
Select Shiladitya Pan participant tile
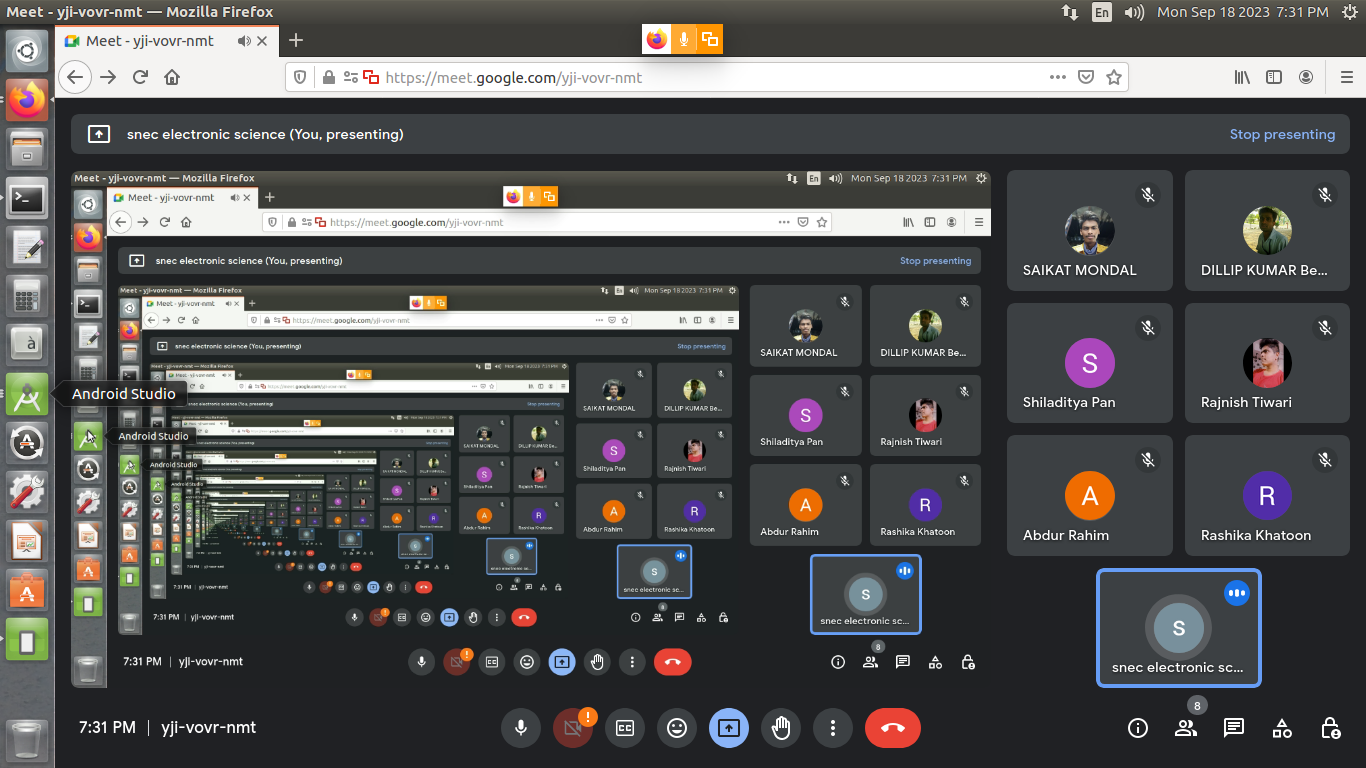(1090, 363)
